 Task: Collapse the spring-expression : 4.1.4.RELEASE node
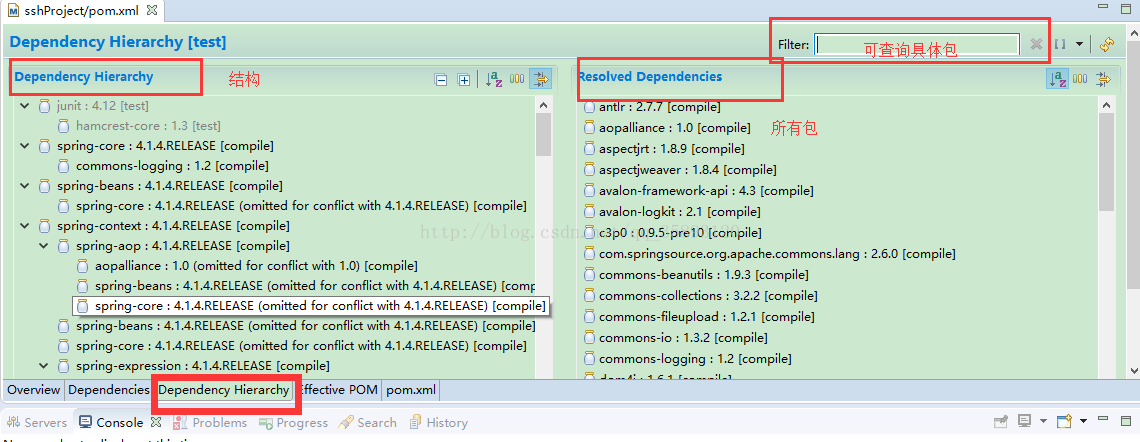click(x=44, y=366)
